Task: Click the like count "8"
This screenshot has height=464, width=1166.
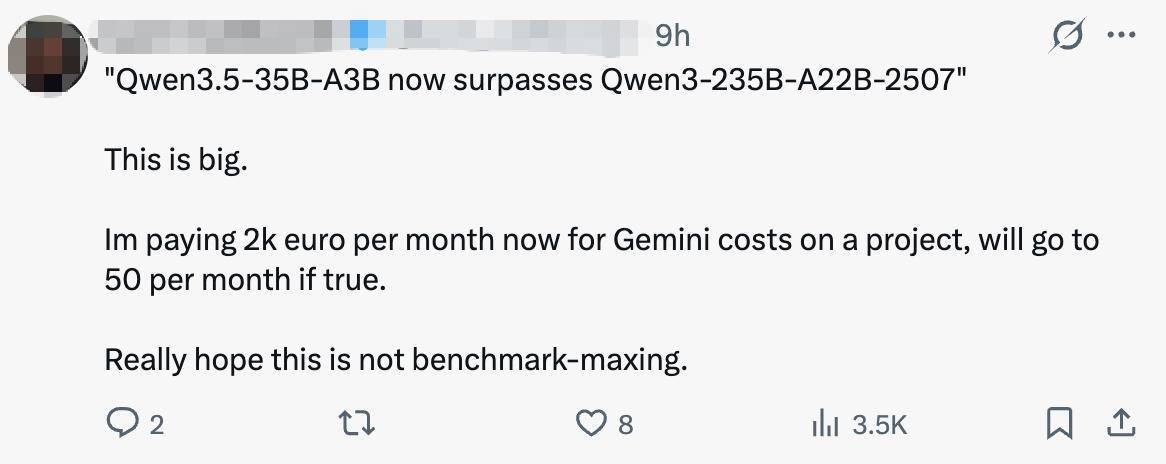Action: 626,425
